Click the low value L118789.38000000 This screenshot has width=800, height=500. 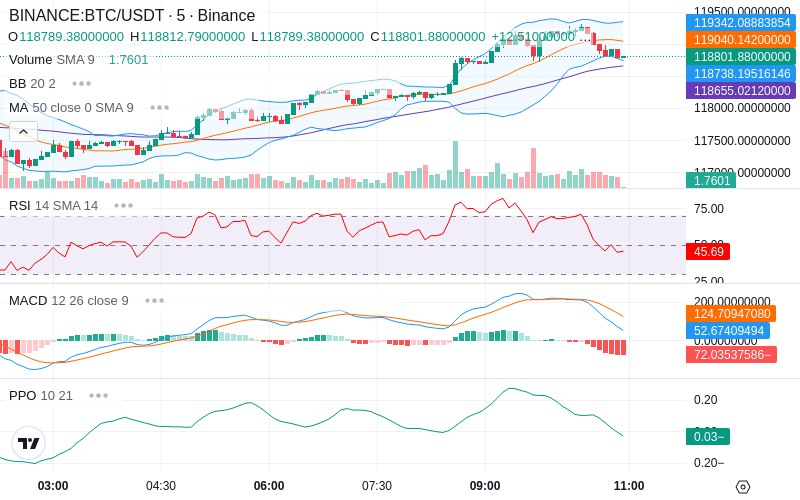308,37
